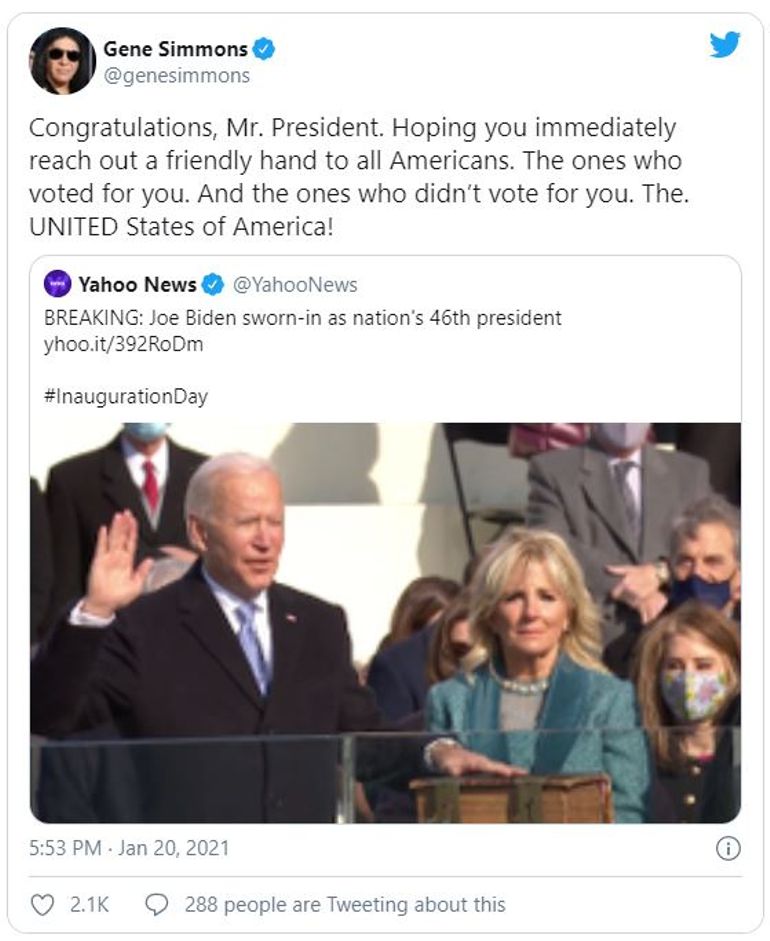Open the tweet info icon
770x941 pixels.
click(x=728, y=849)
